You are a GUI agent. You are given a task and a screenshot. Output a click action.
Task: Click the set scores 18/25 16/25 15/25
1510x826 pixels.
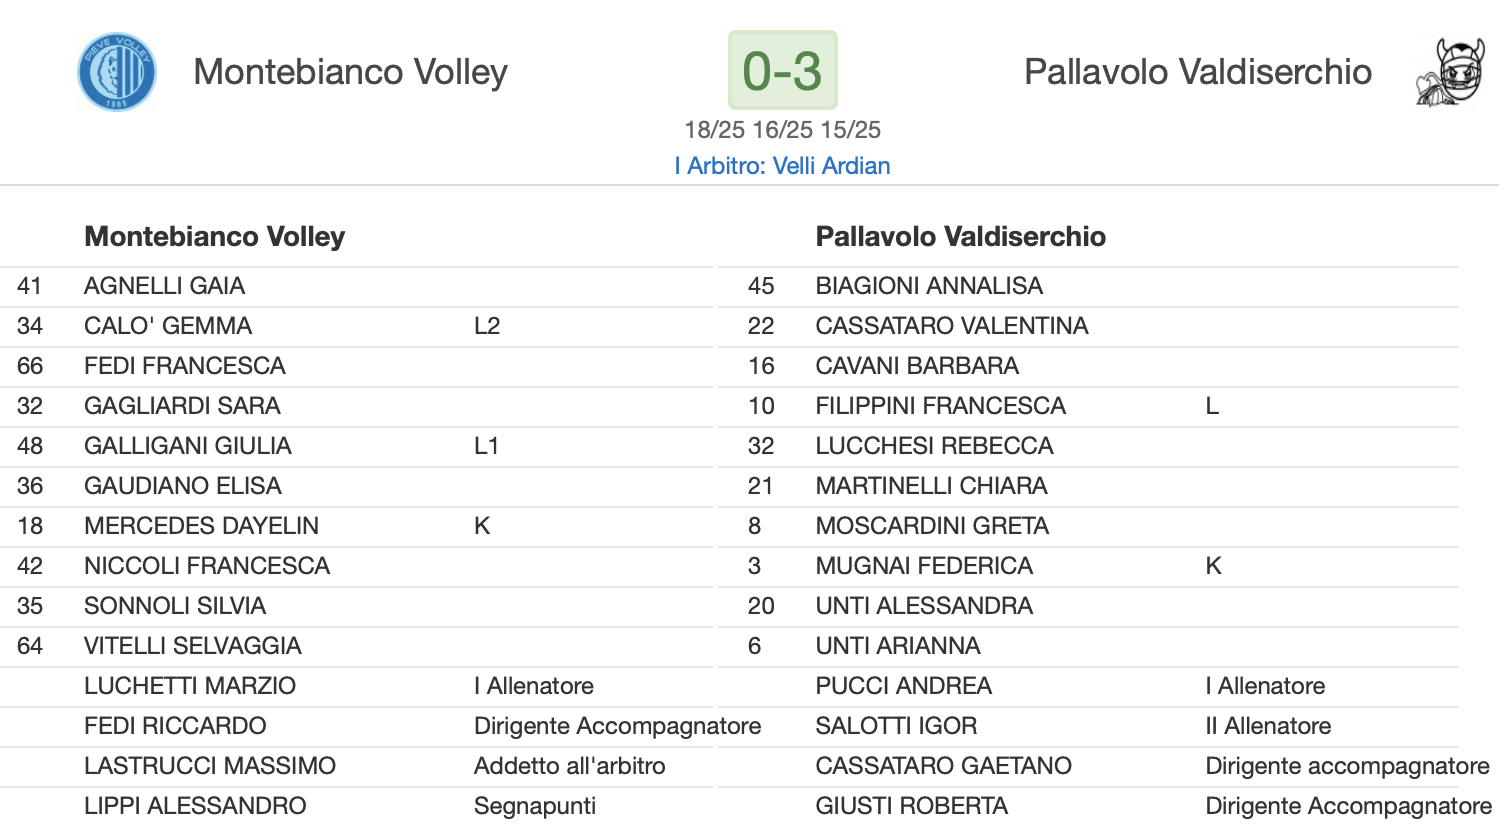pos(782,130)
